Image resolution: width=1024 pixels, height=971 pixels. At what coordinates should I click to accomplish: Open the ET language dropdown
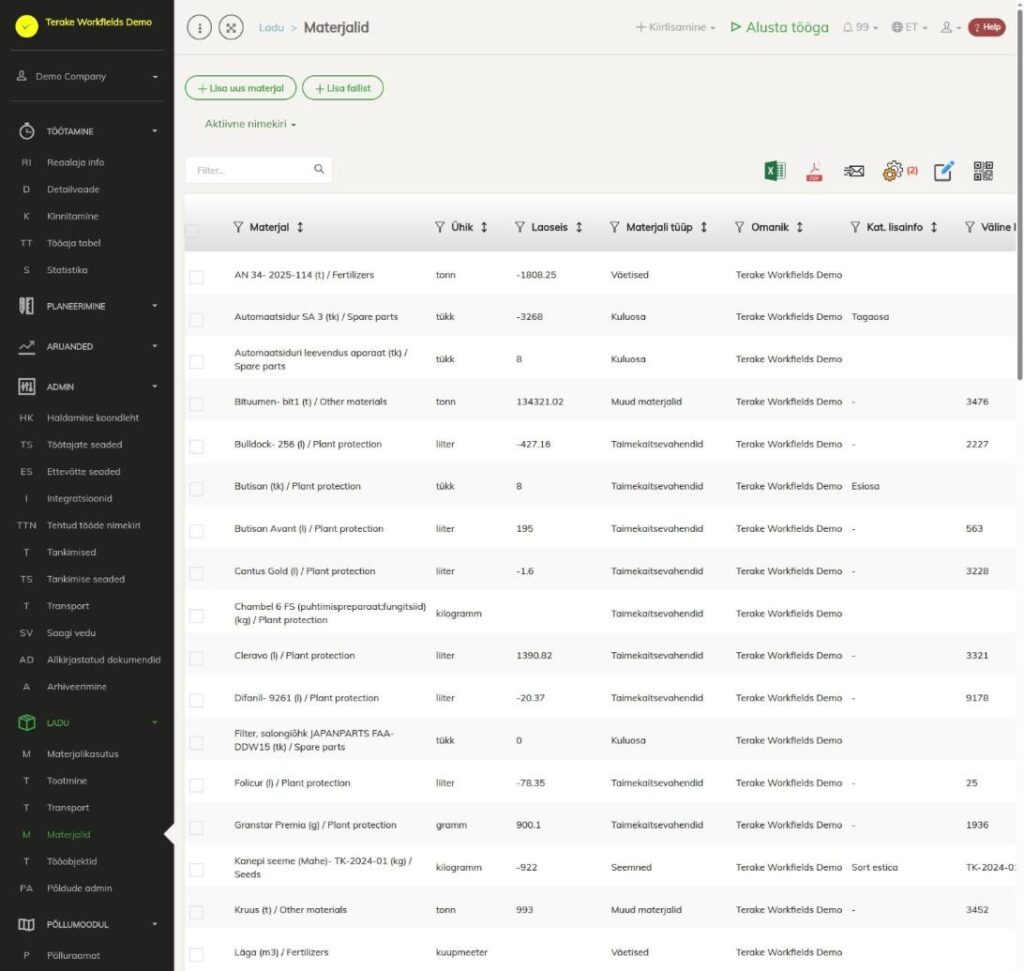(x=909, y=27)
